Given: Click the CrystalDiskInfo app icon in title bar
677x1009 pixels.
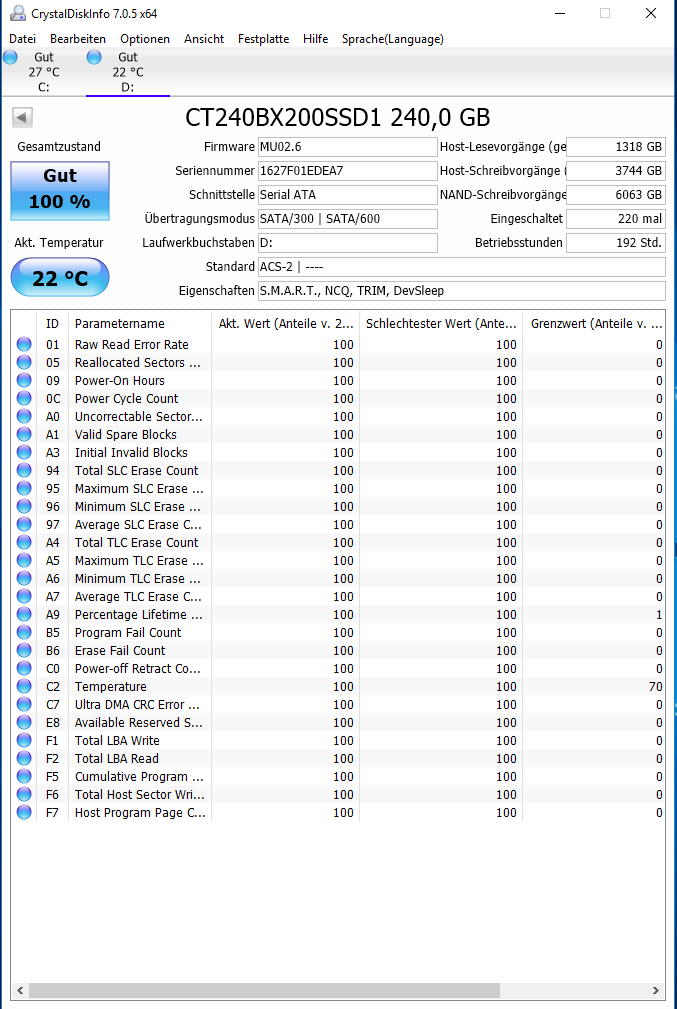Looking at the screenshot, I should [18, 13].
